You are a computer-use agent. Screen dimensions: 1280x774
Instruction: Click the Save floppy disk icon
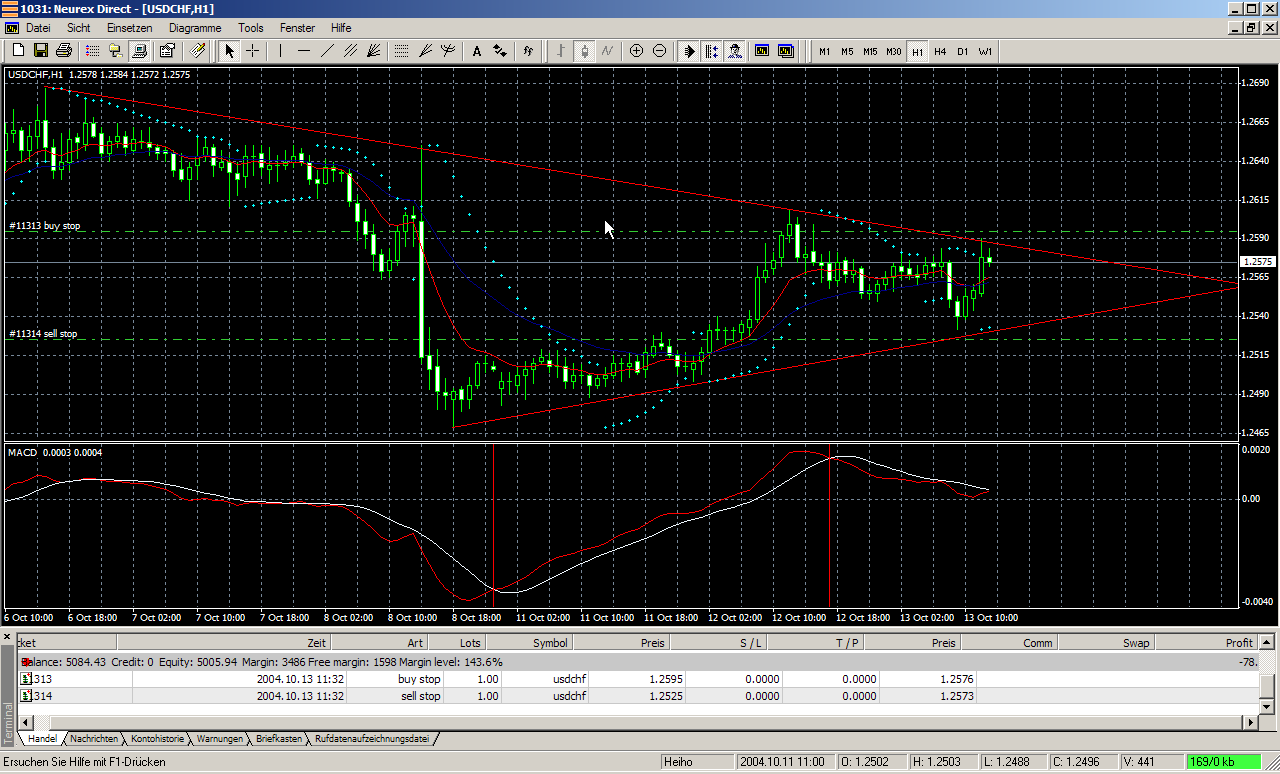tap(41, 51)
